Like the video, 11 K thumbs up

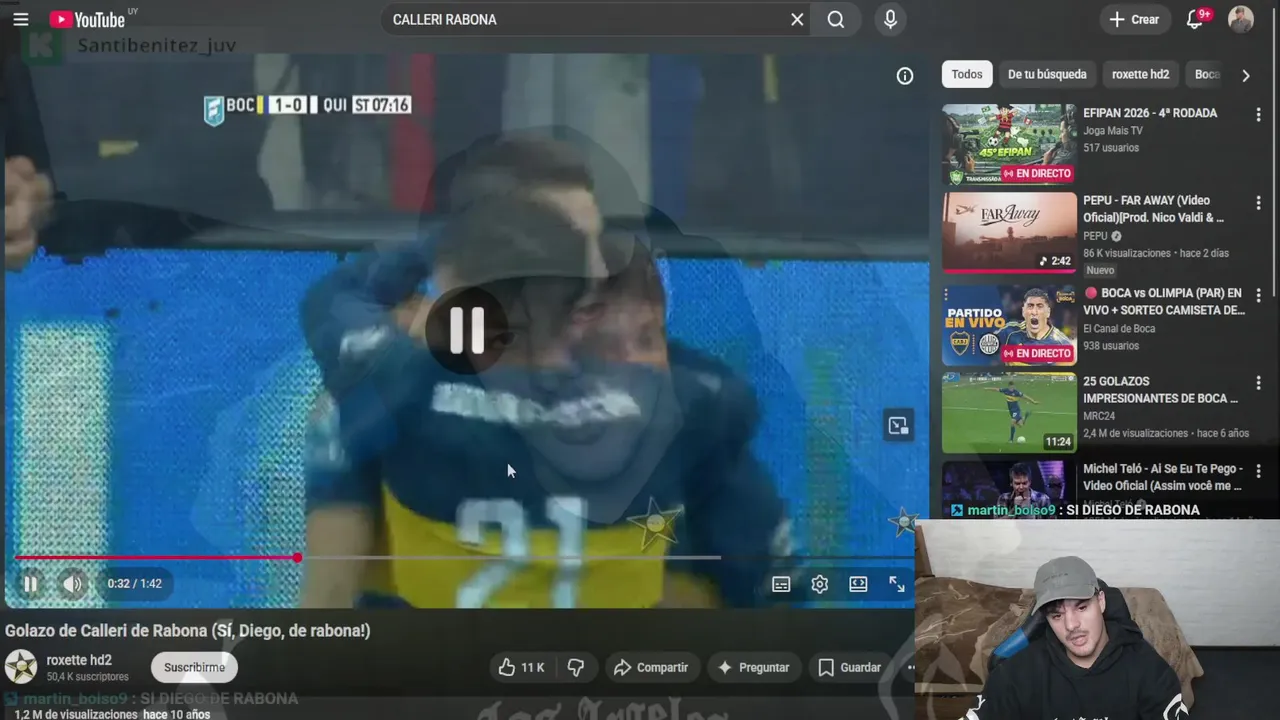[521, 667]
